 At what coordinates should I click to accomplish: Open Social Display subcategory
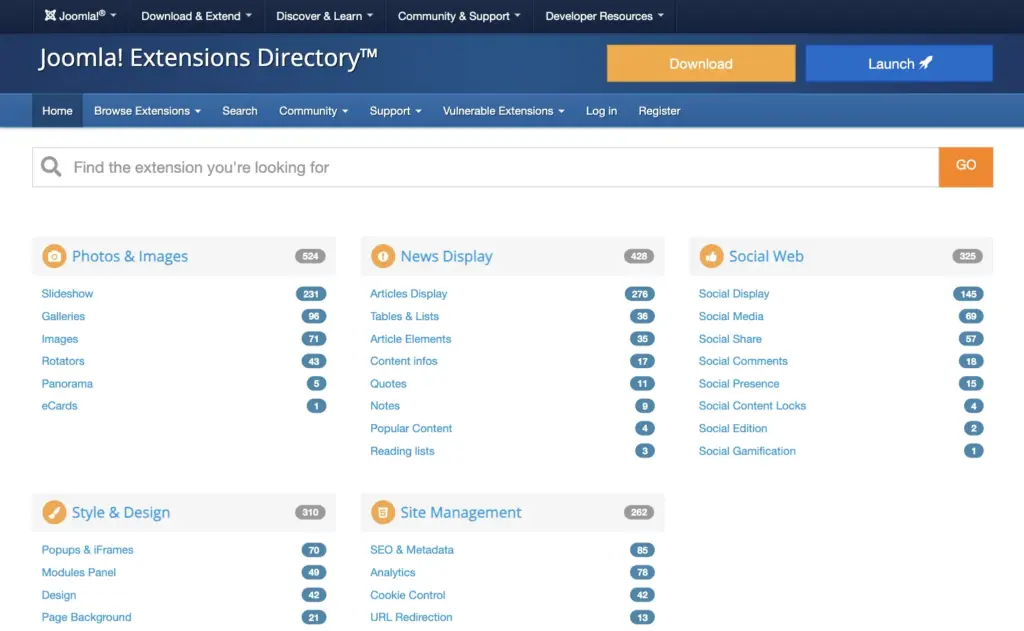[x=734, y=294]
